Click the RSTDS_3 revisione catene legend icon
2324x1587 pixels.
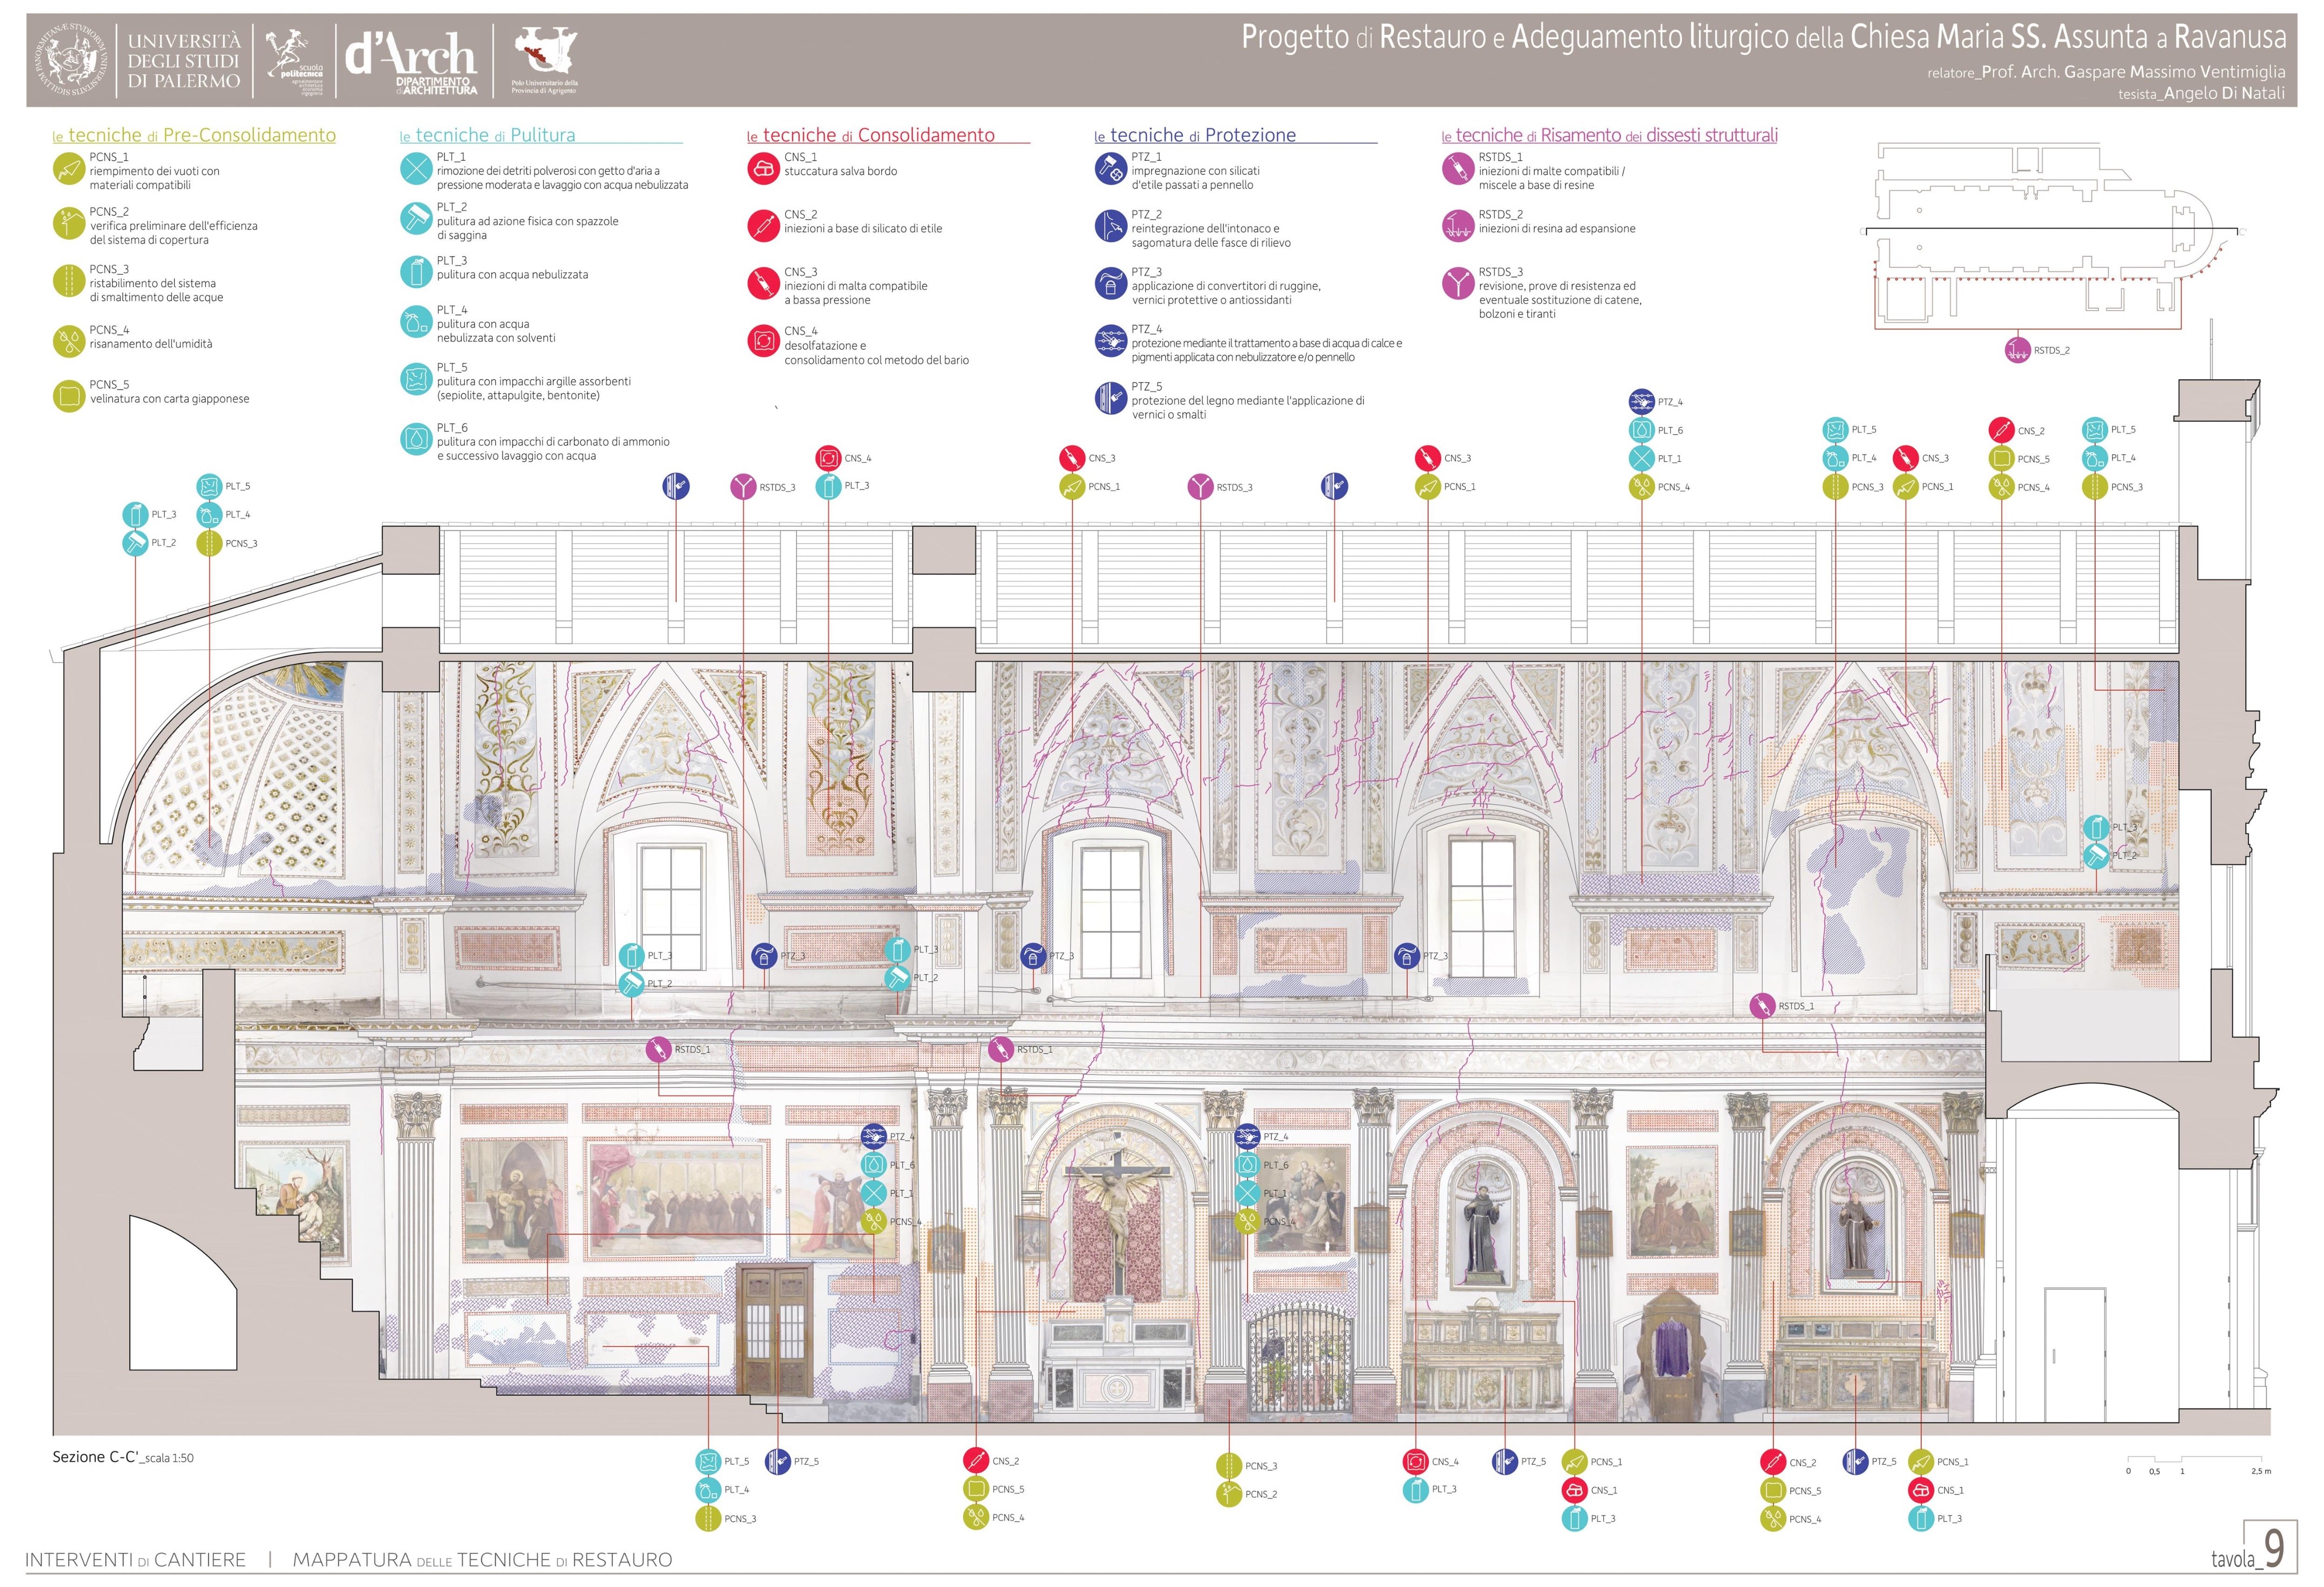[x=1458, y=284]
